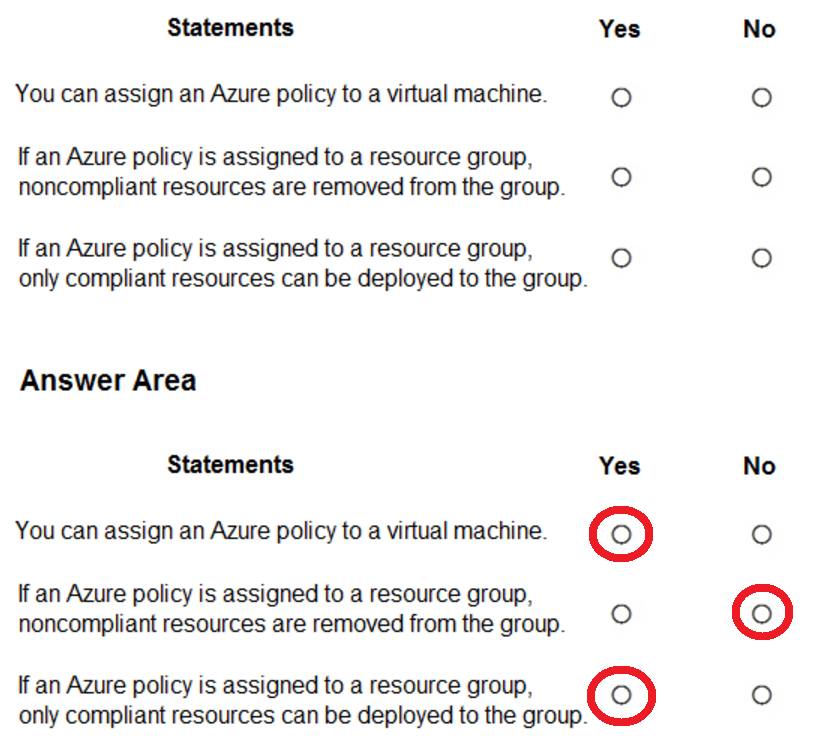
Task: Select red-circled Yes for virtual machine in Answer Area
Action: [x=621, y=534]
